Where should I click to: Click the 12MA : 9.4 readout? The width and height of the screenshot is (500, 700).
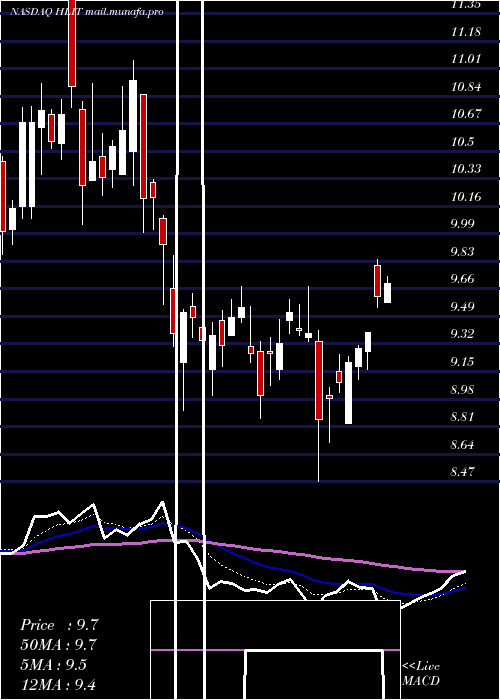click(x=58, y=684)
